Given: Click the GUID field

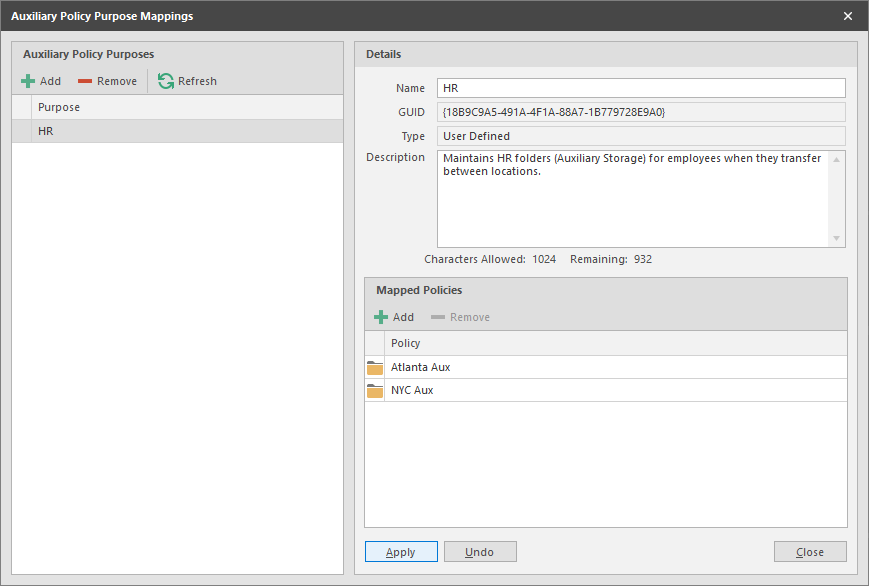Looking at the screenshot, I should pyautogui.click(x=641, y=112).
